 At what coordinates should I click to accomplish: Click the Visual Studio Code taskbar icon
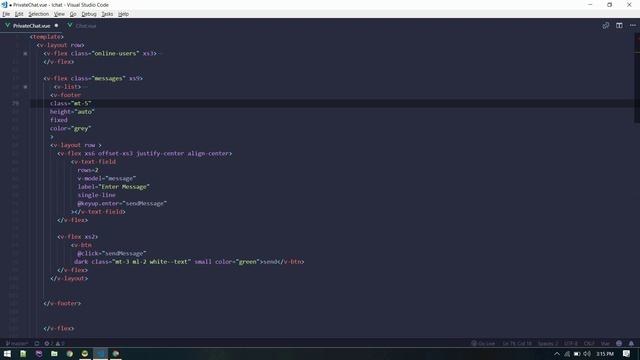100,353
